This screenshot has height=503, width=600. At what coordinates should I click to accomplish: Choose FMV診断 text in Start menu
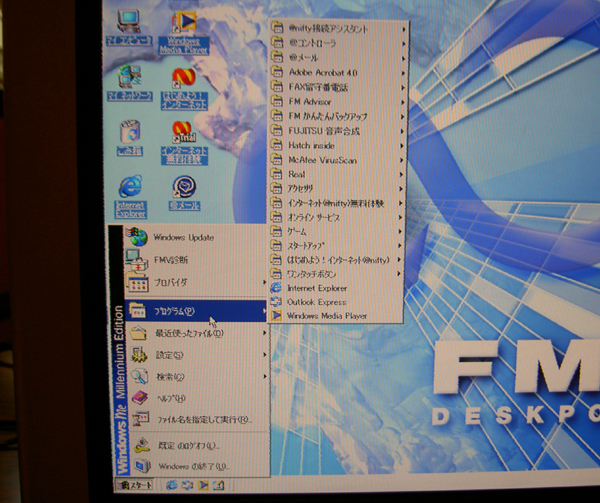(x=171, y=260)
